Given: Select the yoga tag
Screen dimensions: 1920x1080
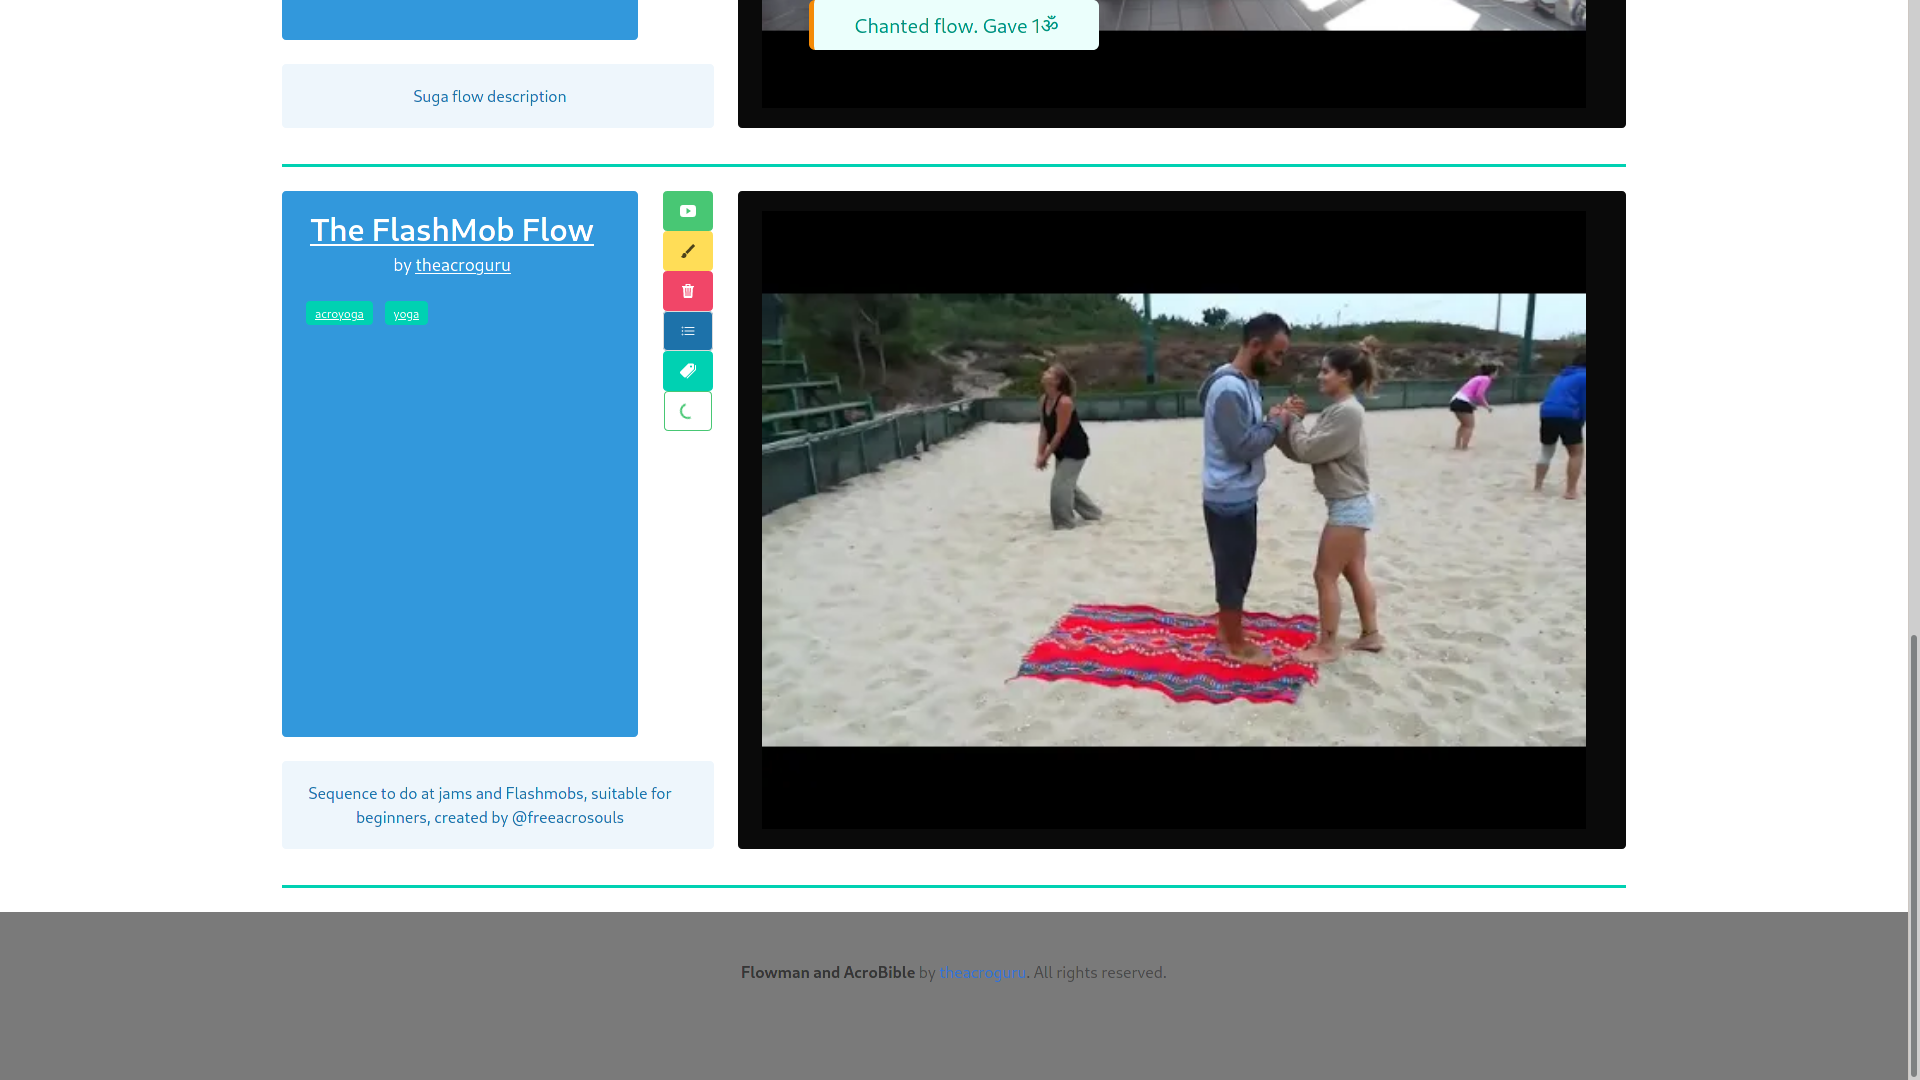Looking at the screenshot, I should coord(406,314).
